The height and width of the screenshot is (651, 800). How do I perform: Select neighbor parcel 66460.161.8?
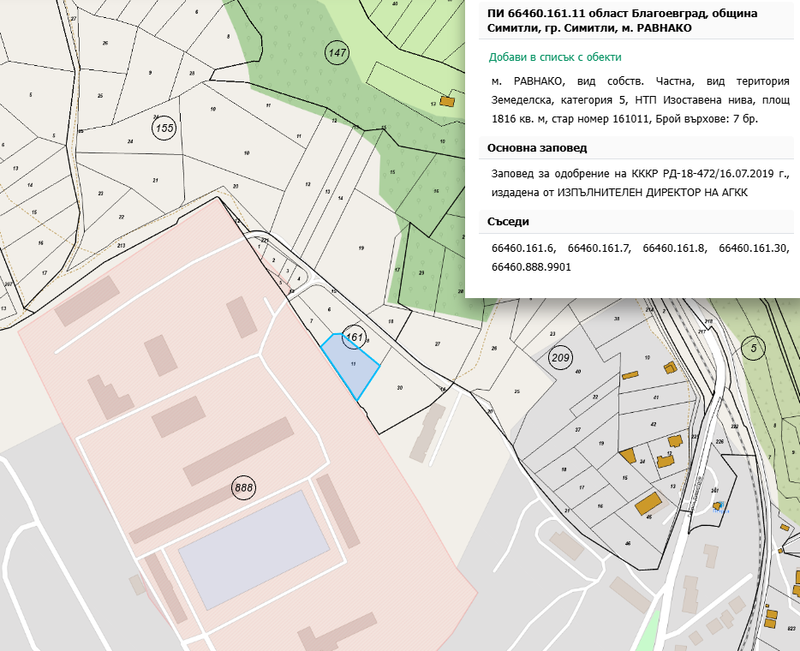pos(674,247)
